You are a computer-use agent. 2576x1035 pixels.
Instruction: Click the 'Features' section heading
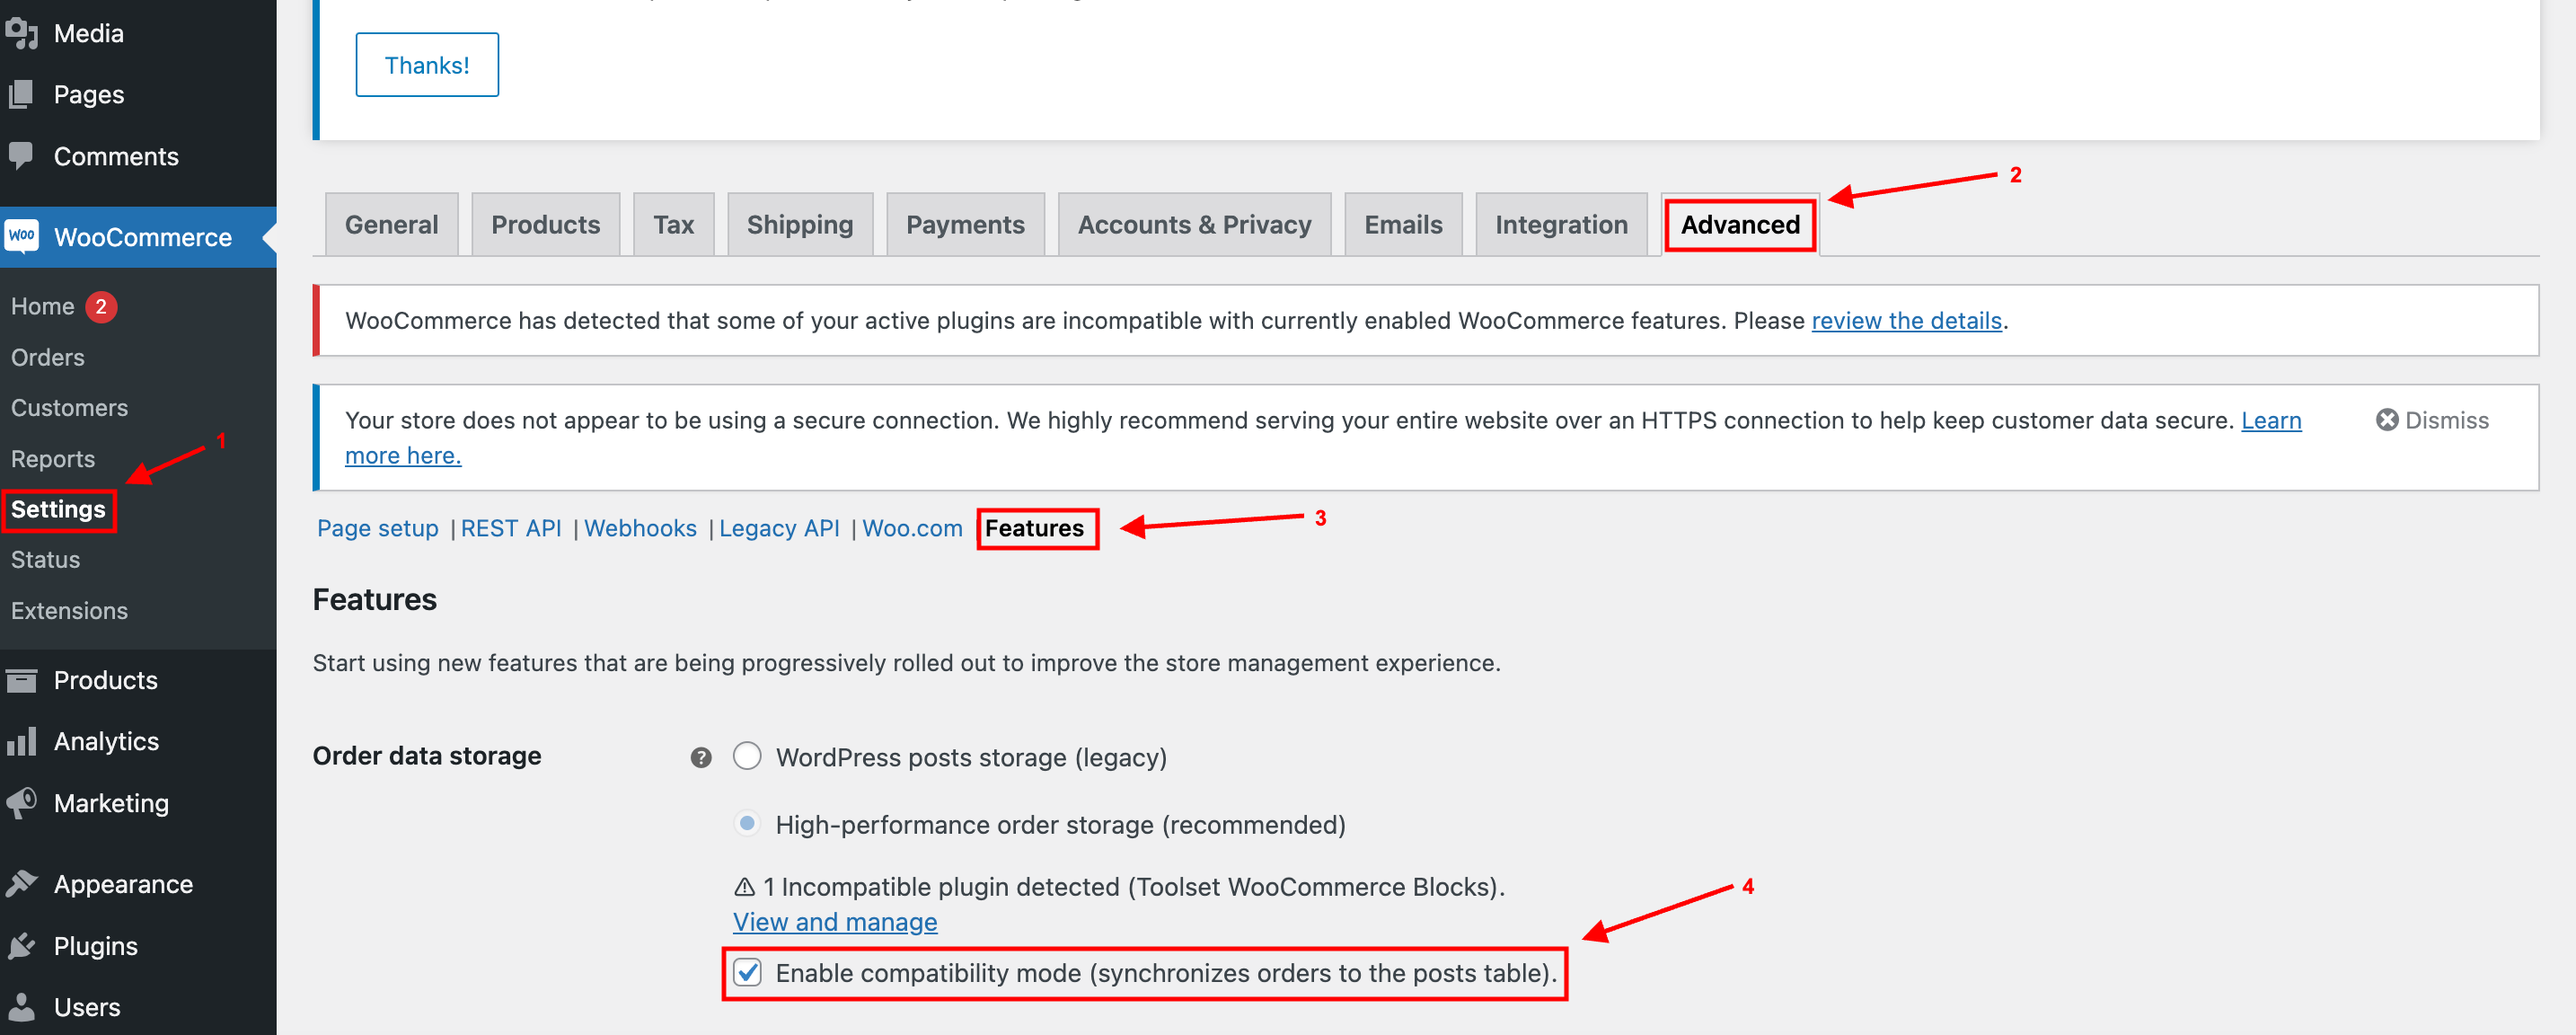click(x=375, y=600)
